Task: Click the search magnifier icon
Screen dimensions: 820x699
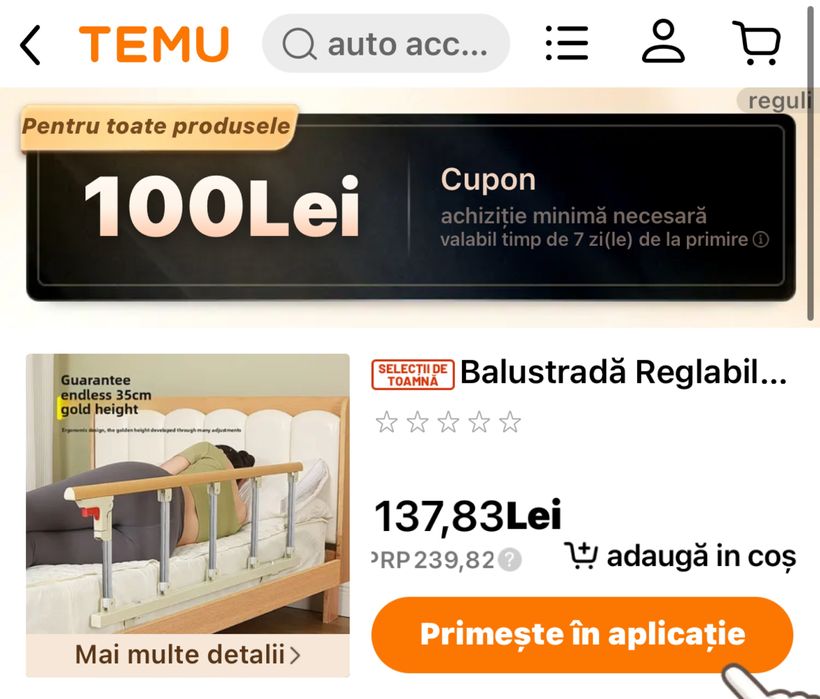Action: tap(299, 44)
